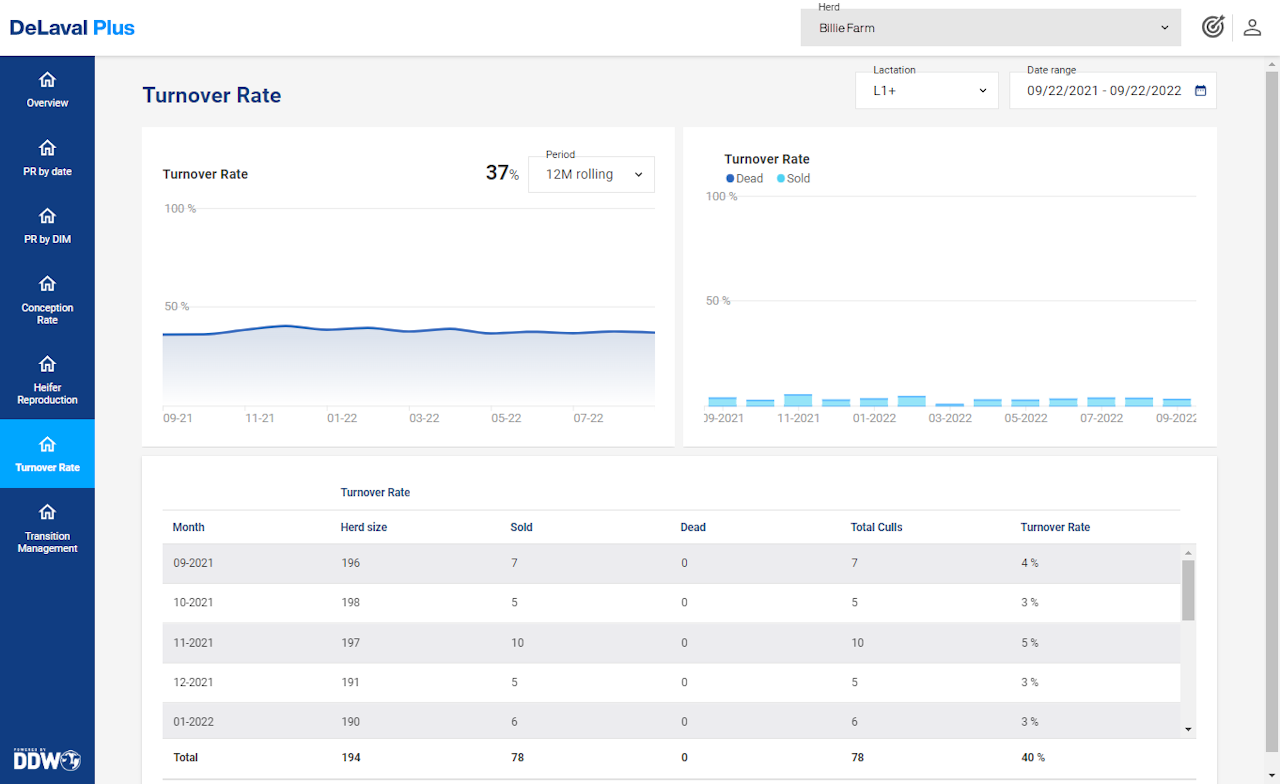The height and width of the screenshot is (784, 1280).
Task: Click the Overview home icon in sidebar
Action: 47,81
